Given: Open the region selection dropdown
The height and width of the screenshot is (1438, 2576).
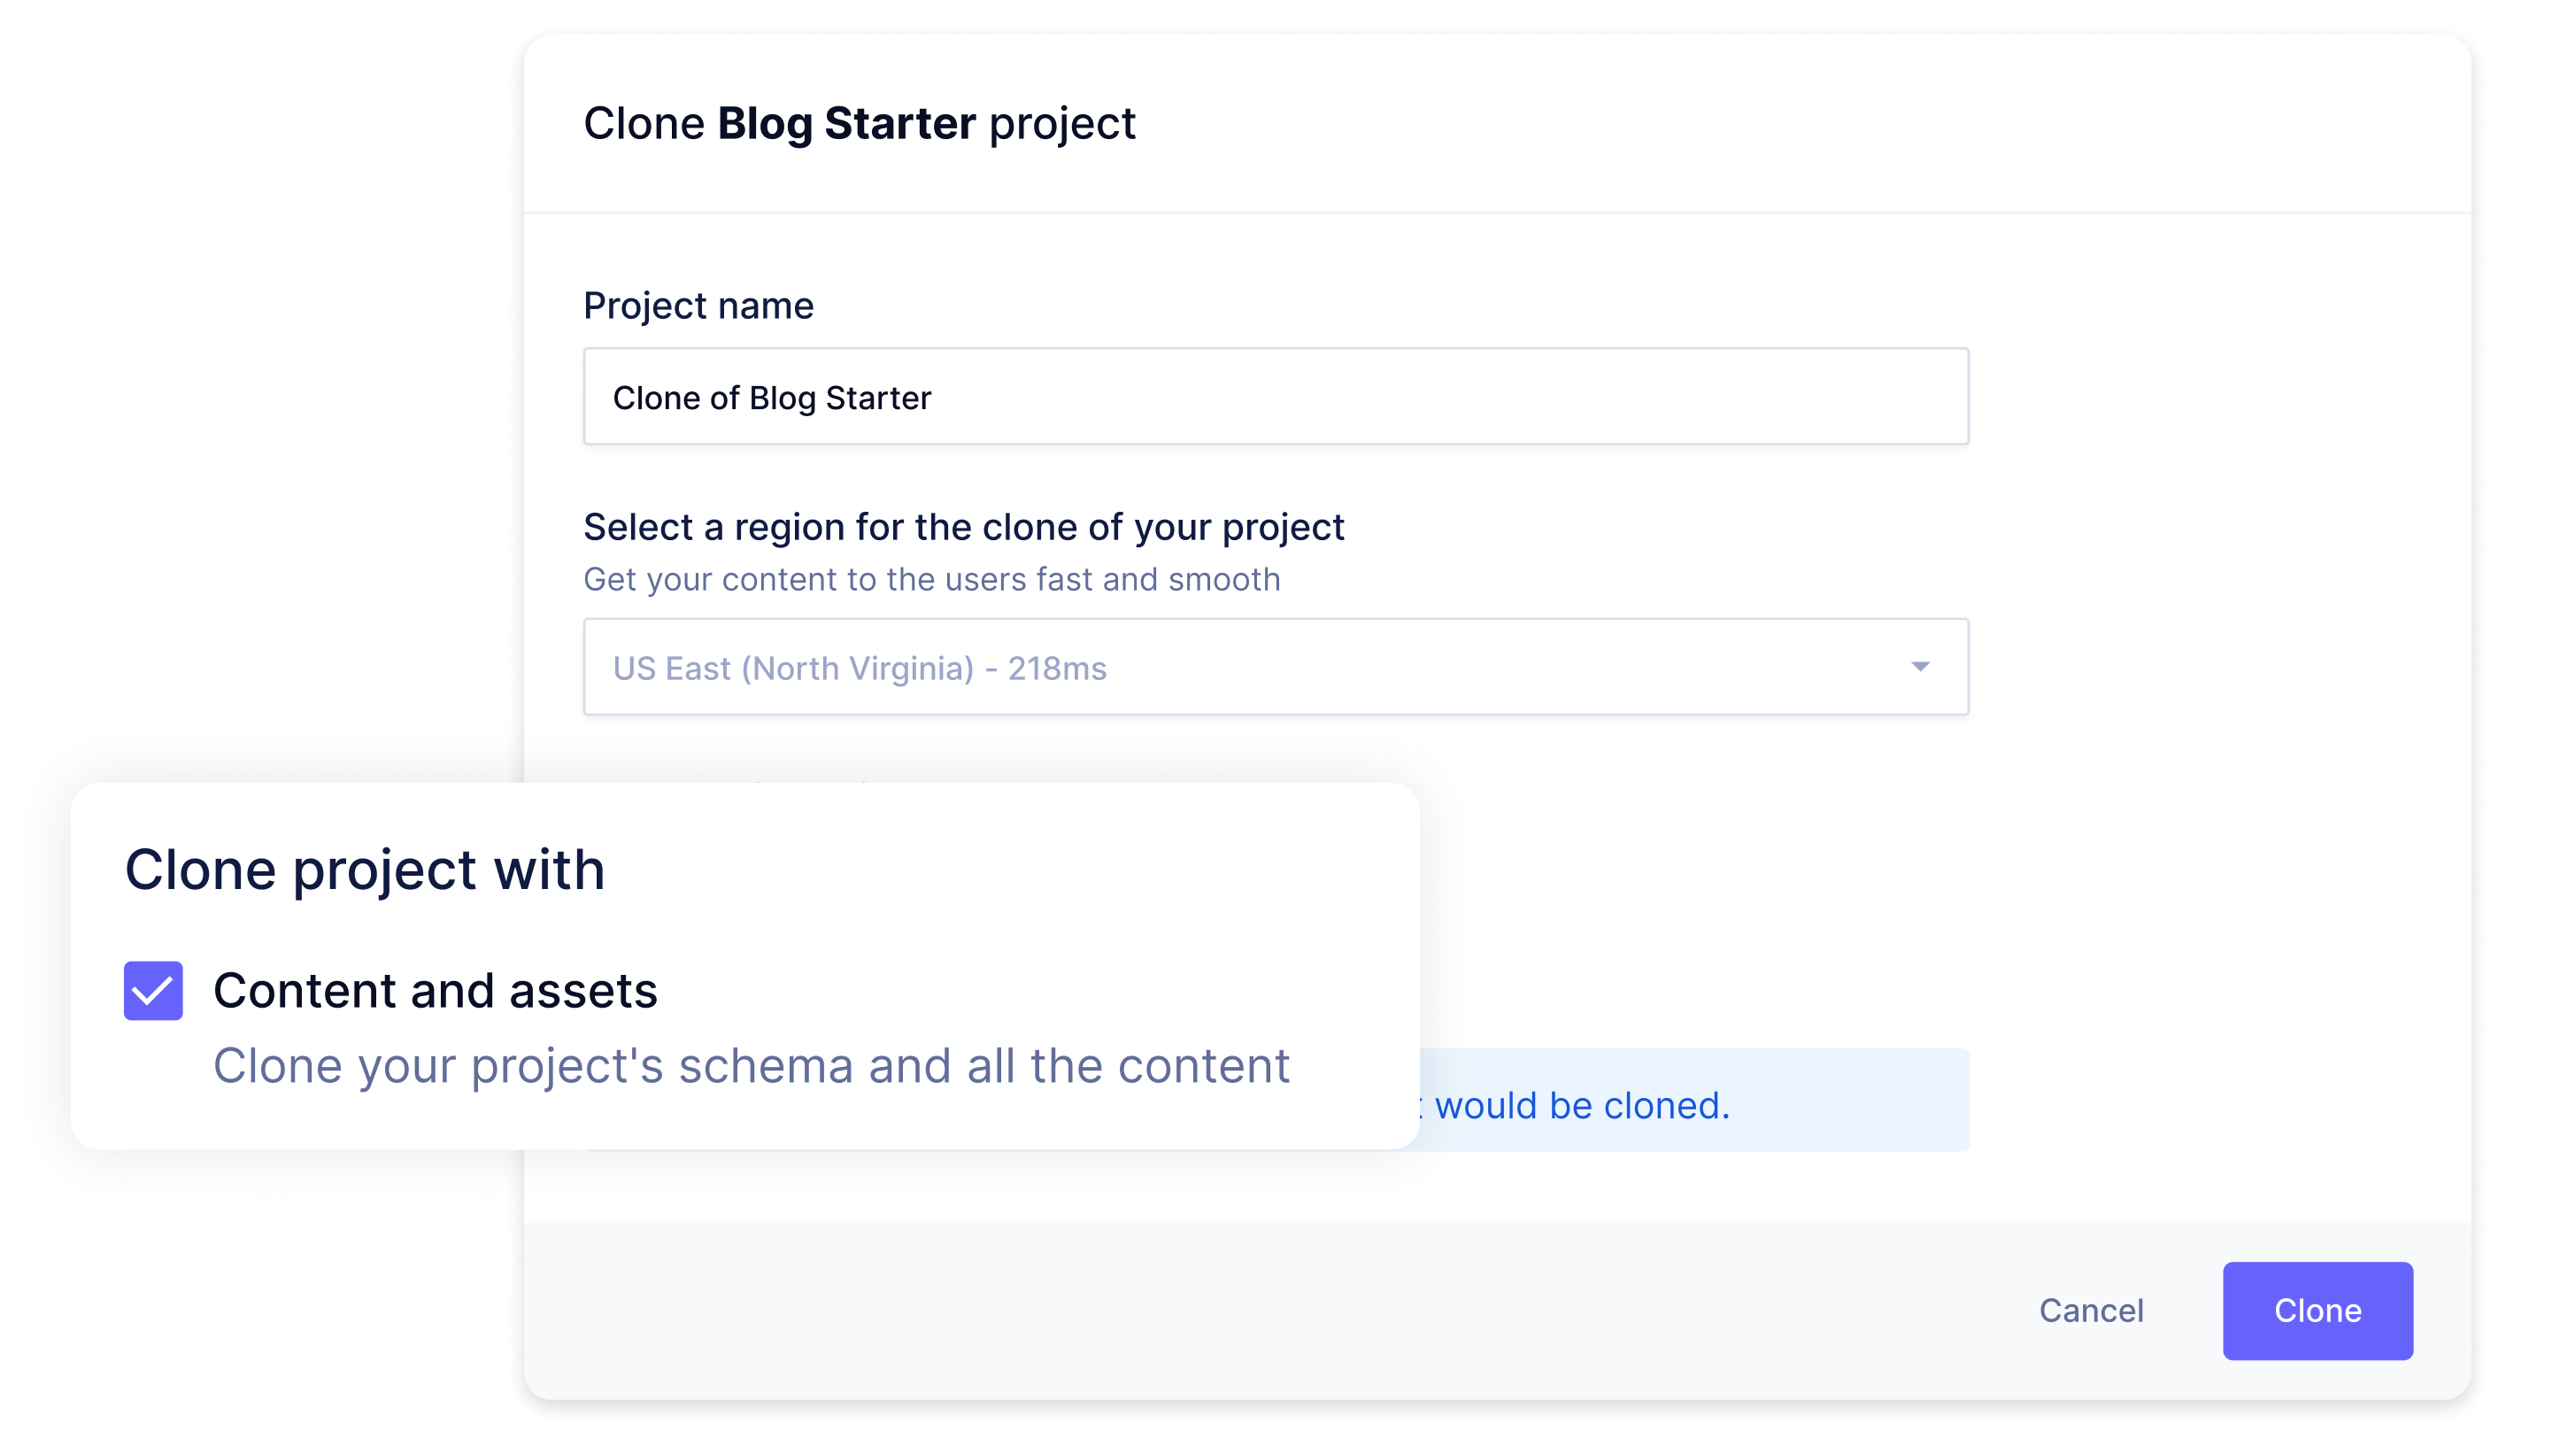Looking at the screenshot, I should [1275, 667].
